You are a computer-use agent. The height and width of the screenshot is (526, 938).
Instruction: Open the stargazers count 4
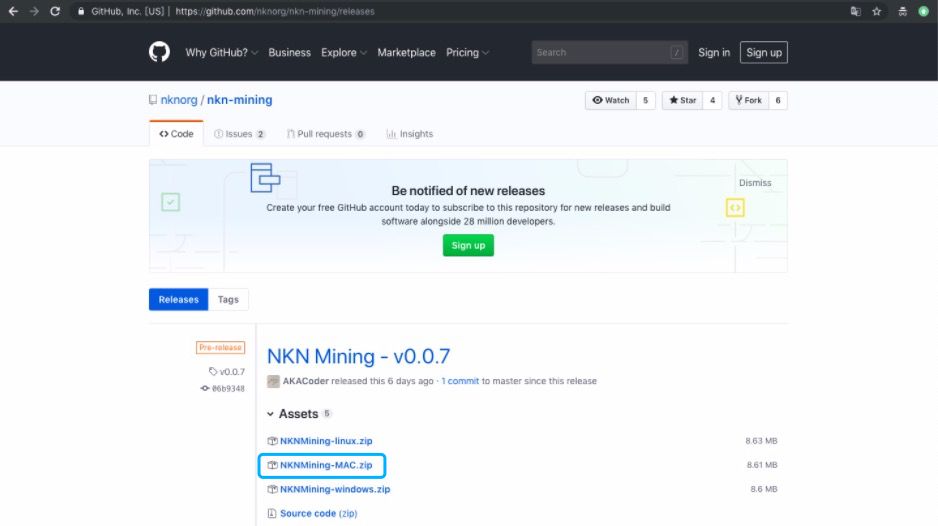tap(712, 101)
